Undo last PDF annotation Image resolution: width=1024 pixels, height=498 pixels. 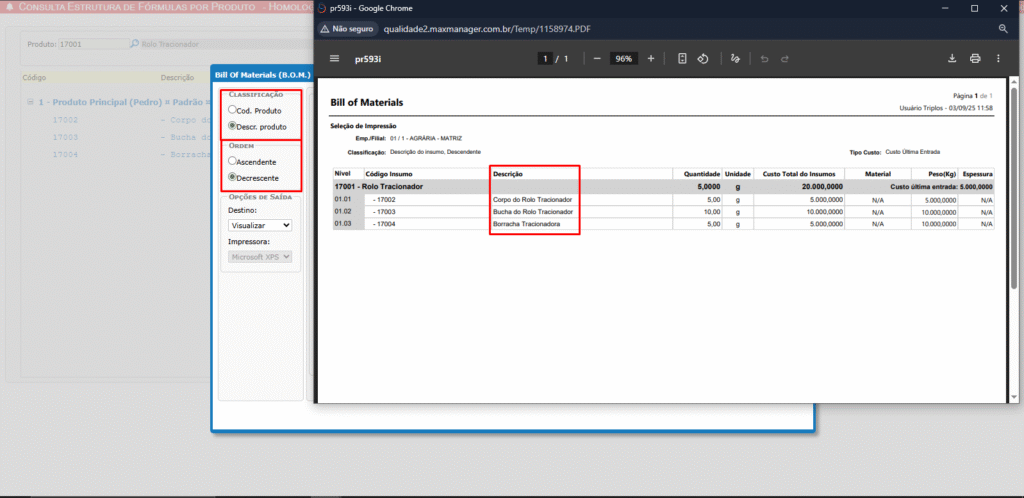[x=764, y=59]
